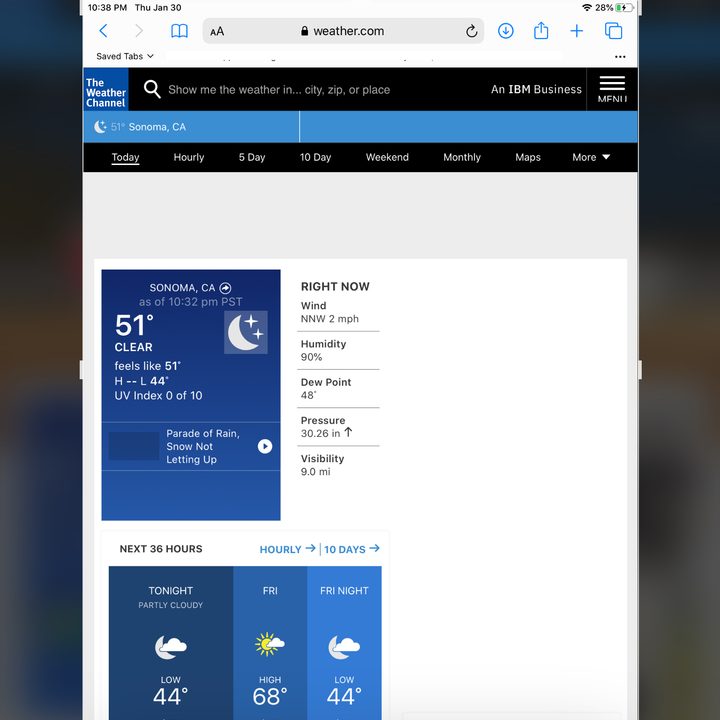Open the Maps tab
This screenshot has width=720, height=720.
[528, 157]
